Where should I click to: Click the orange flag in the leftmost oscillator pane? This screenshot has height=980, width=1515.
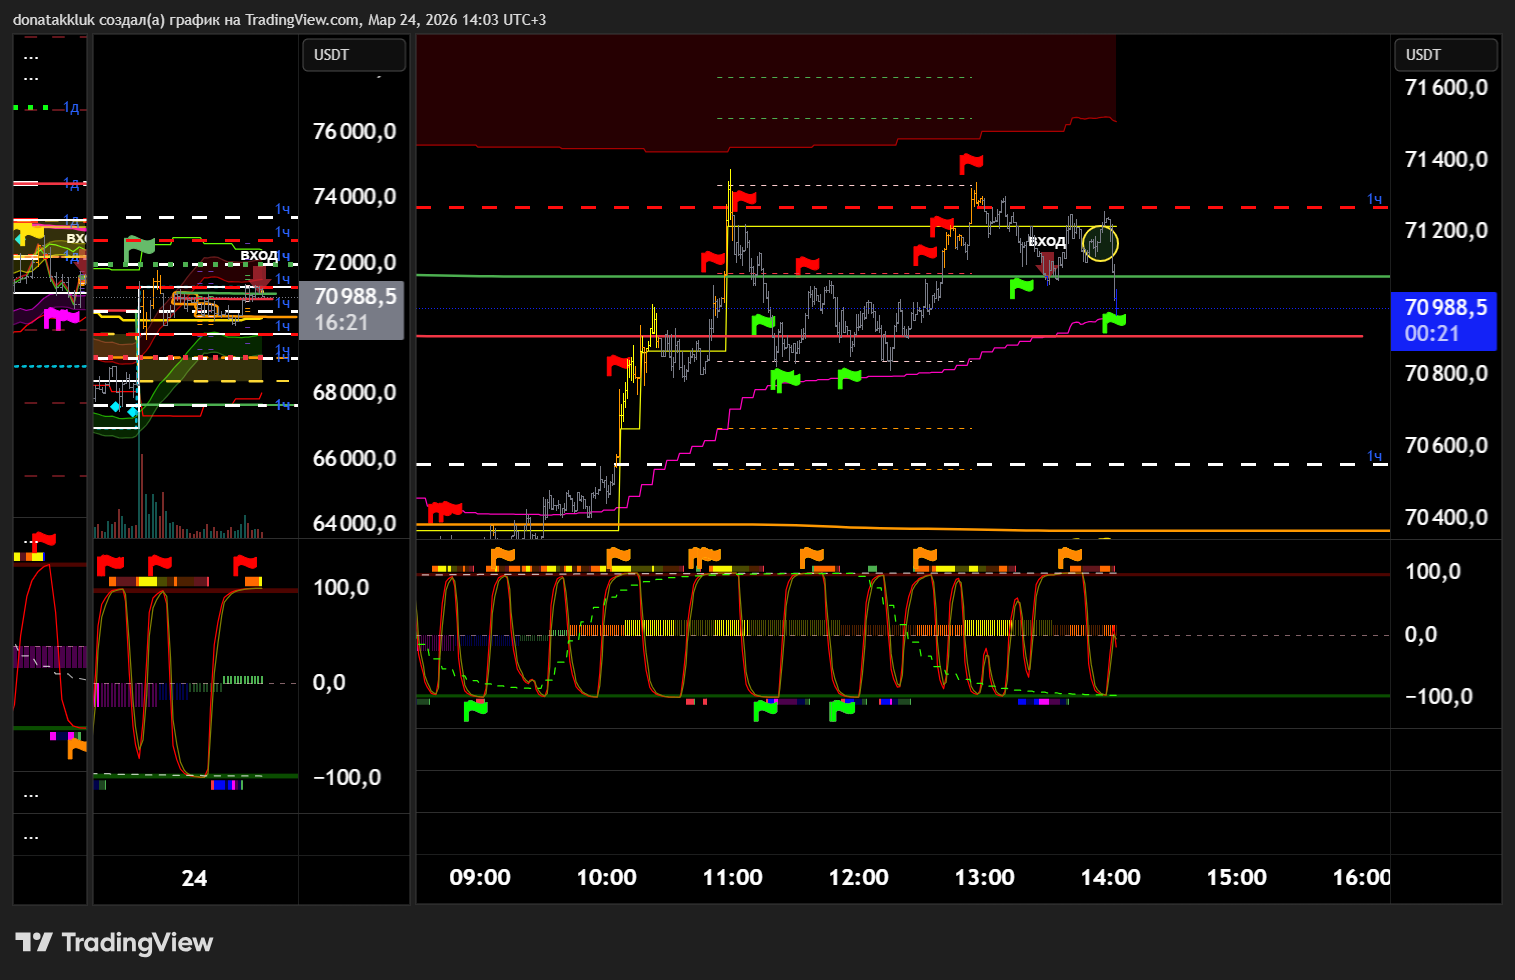(x=76, y=746)
